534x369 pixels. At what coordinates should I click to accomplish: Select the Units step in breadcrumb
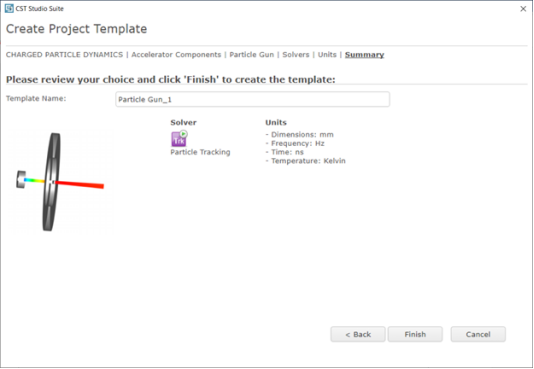coord(327,55)
